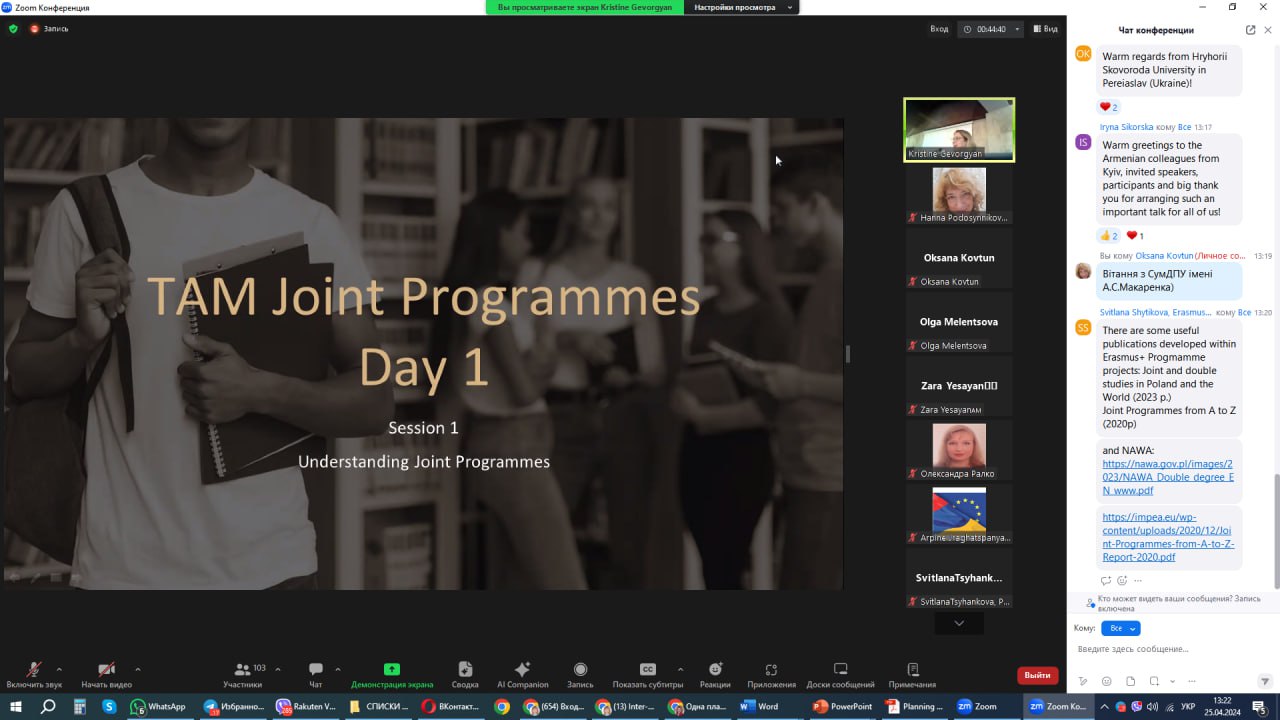Open Примечания notes icon
This screenshot has height=720, width=1280.
point(912,671)
